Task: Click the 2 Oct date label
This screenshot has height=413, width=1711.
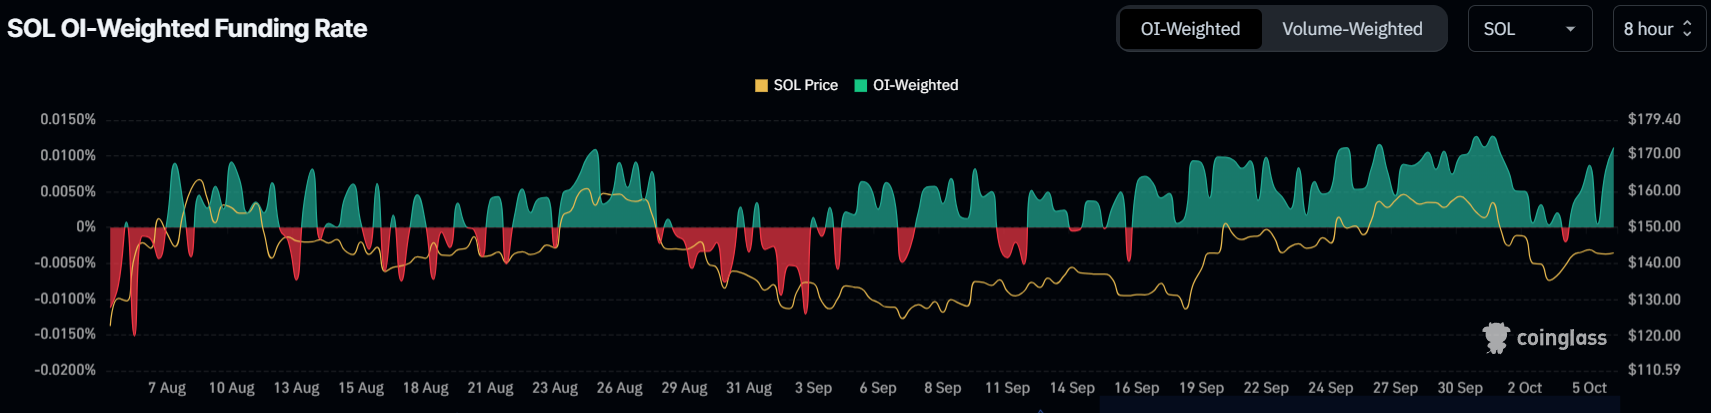Action: [x=1525, y=388]
